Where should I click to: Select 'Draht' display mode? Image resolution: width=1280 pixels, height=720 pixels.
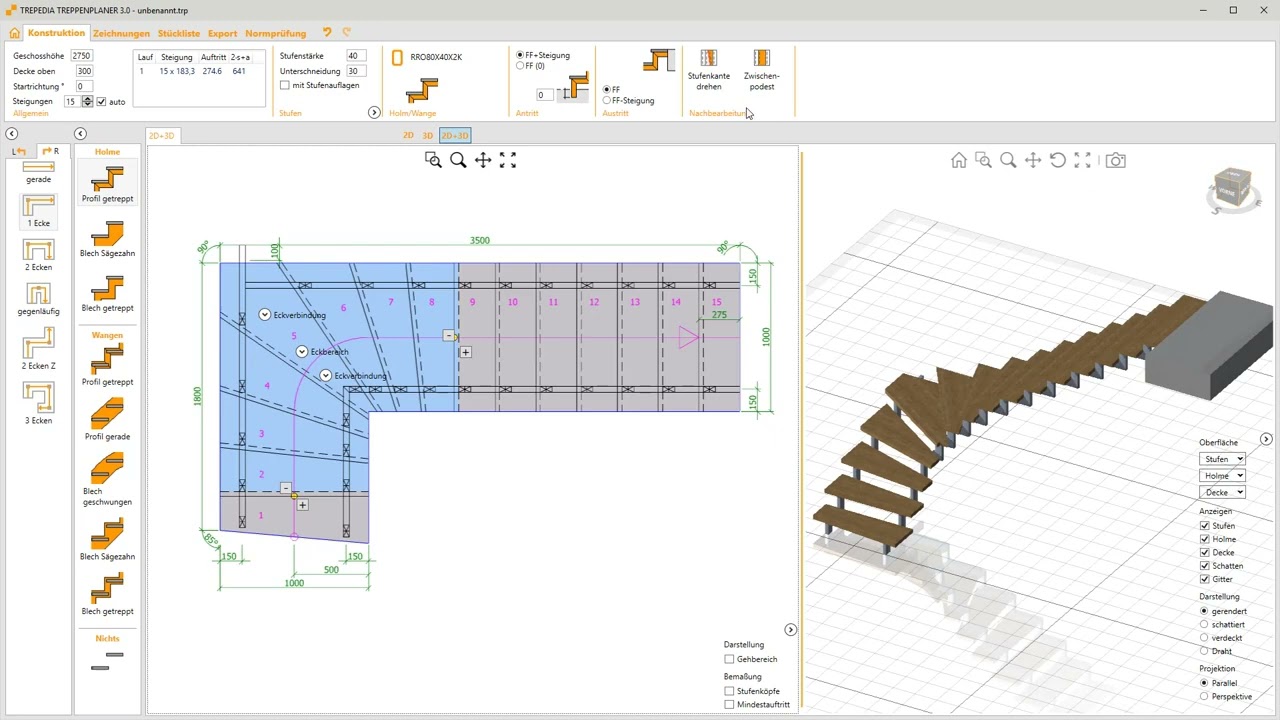tap(1204, 651)
